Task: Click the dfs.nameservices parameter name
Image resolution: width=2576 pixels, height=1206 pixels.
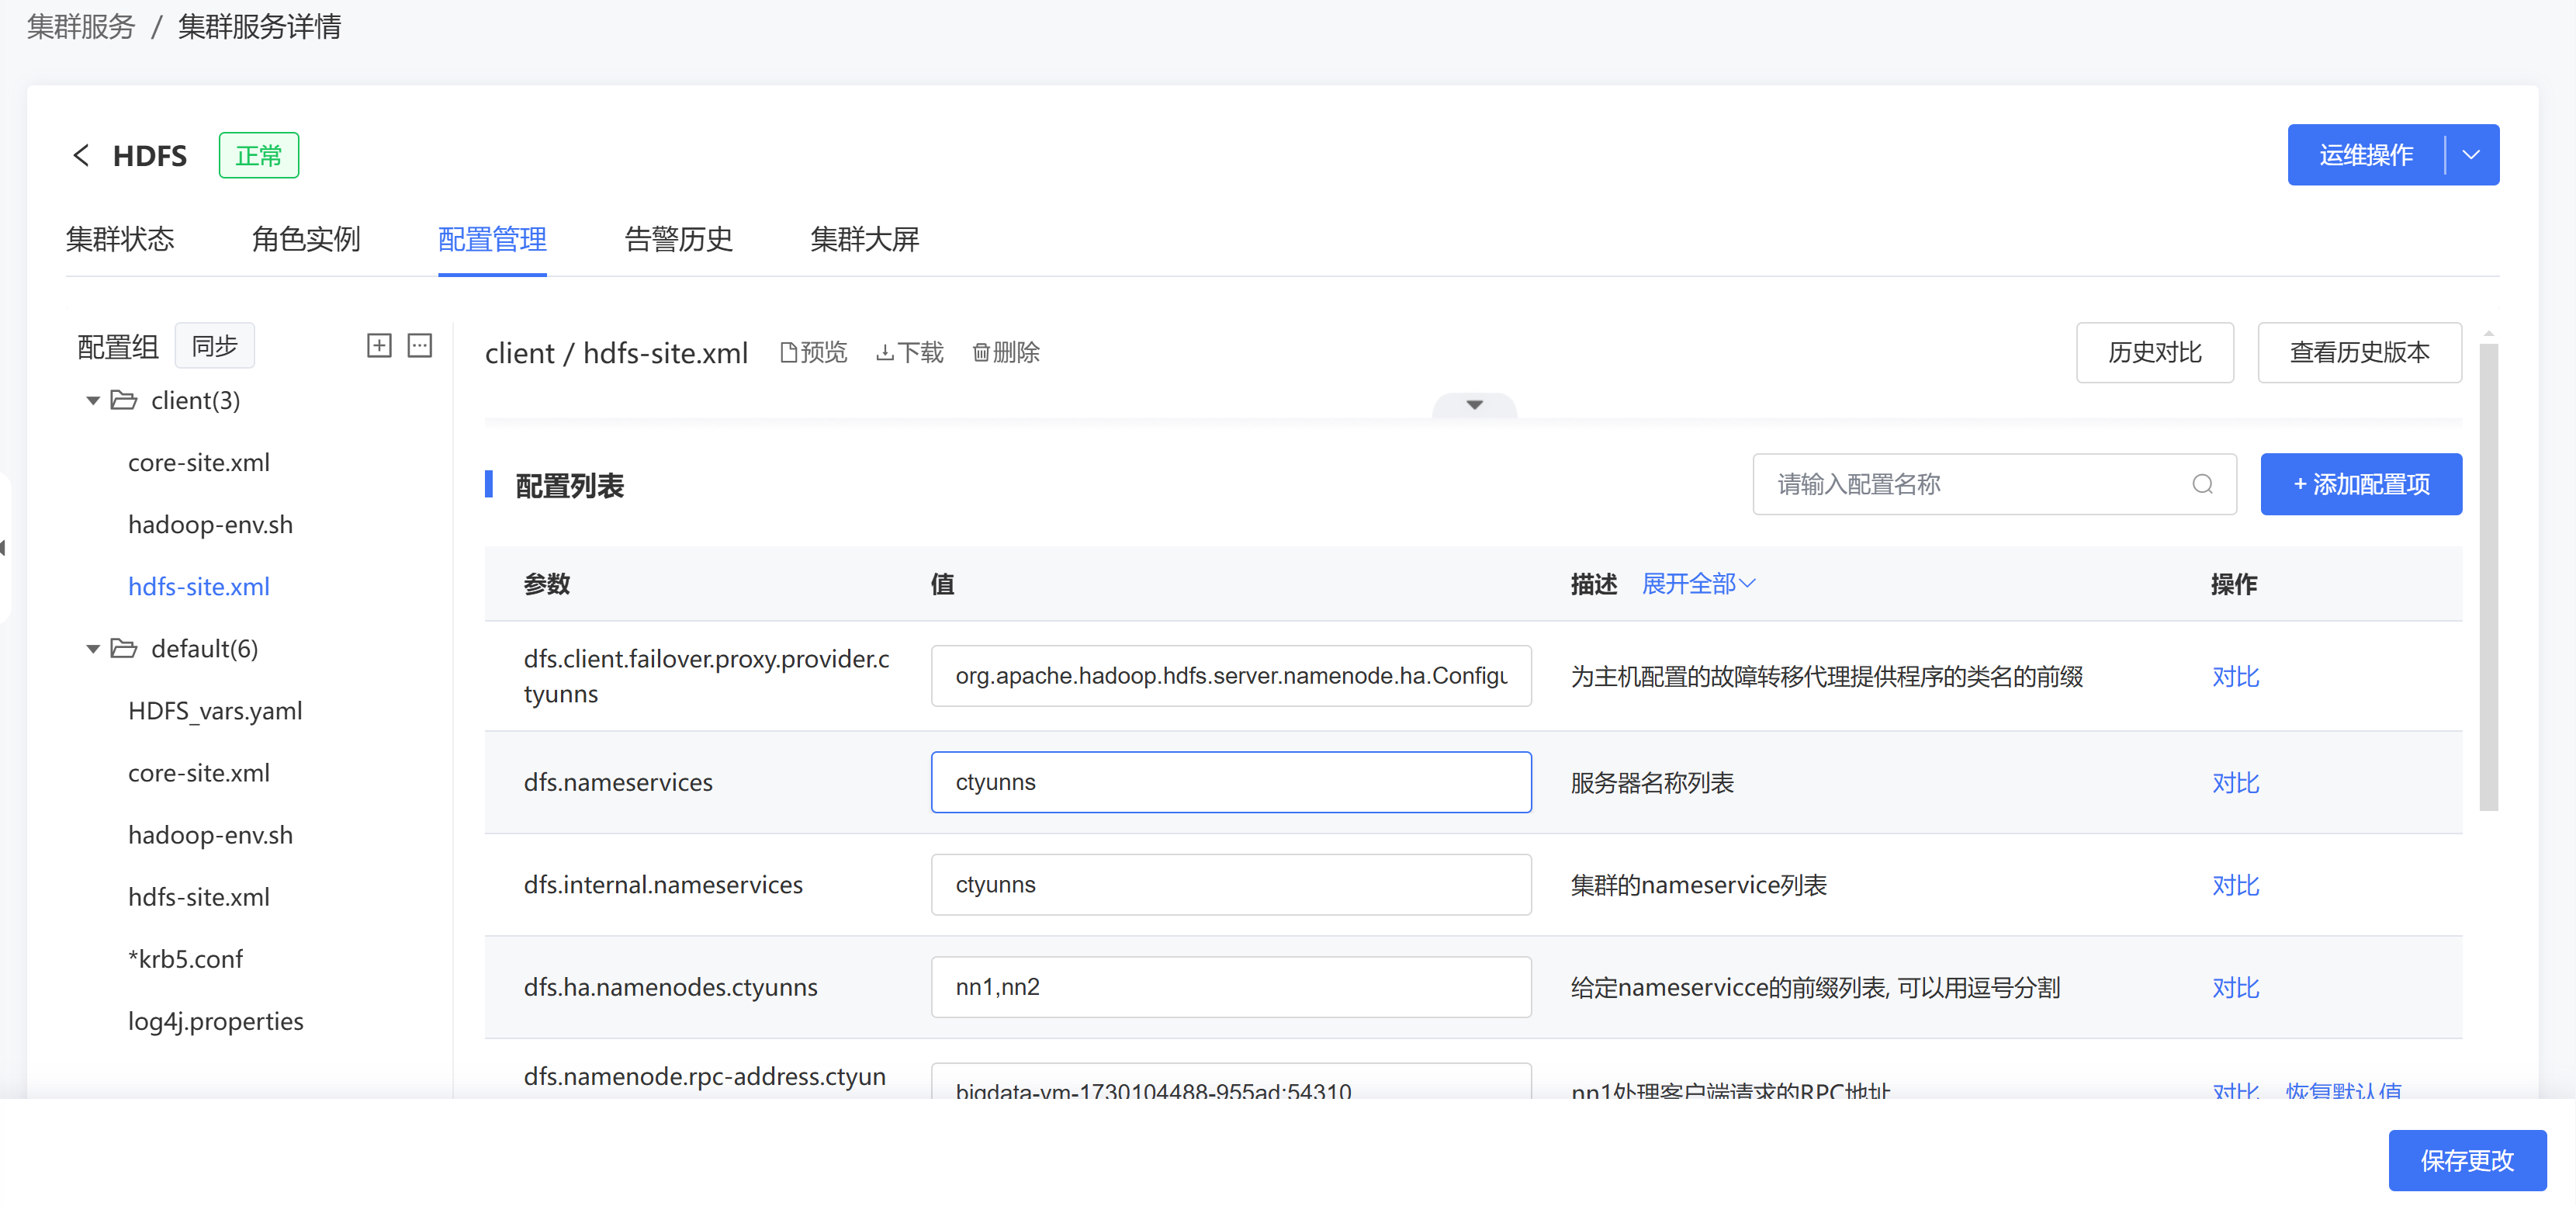Action: [x=618, y=782]
